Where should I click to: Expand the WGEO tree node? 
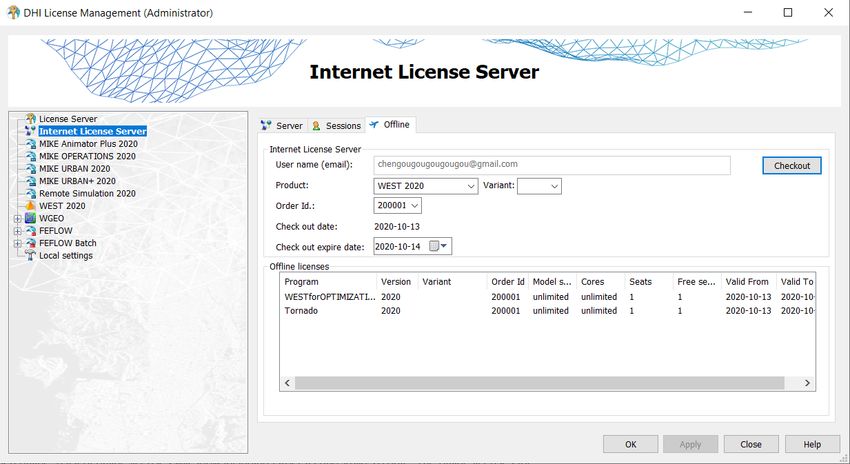[17, 219]
